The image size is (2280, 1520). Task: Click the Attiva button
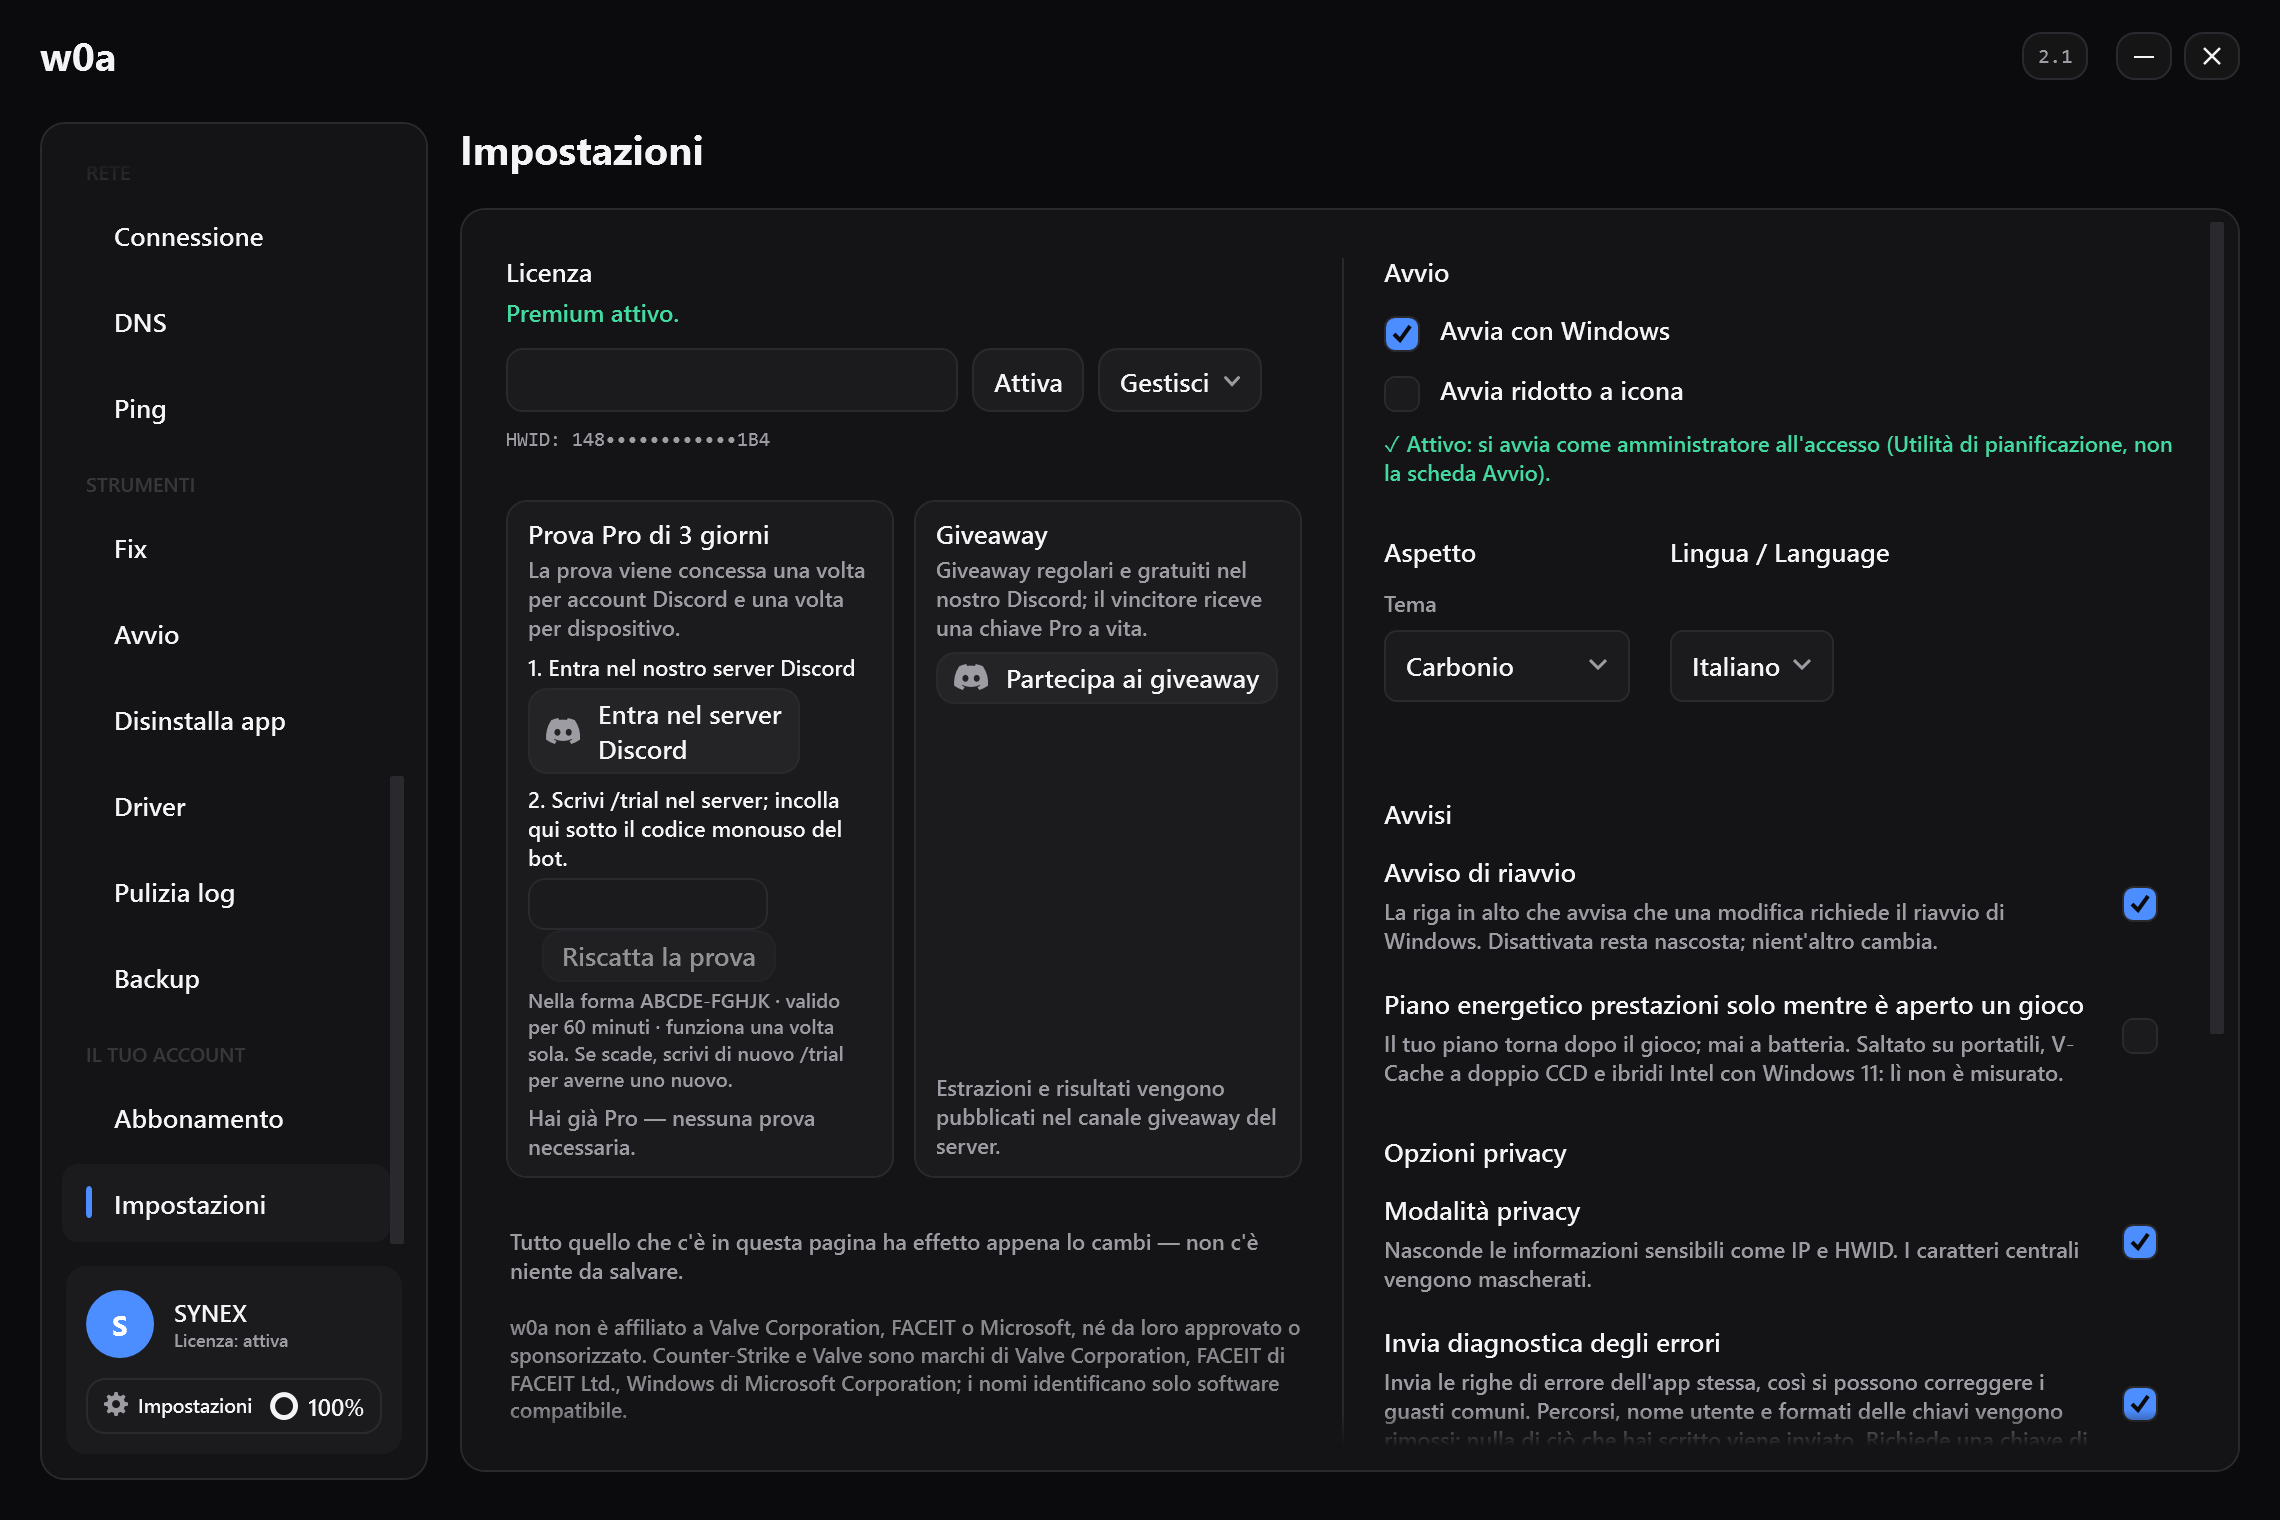pos(1027,381)
